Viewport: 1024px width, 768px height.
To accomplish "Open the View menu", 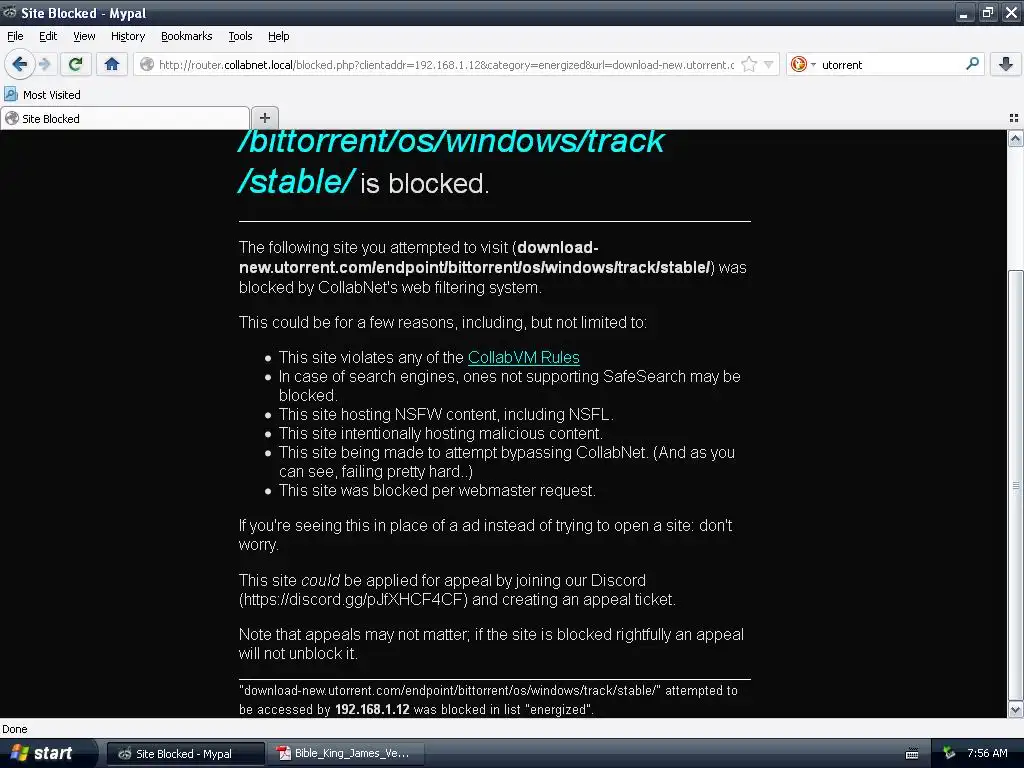I will (x=84, y=36).
